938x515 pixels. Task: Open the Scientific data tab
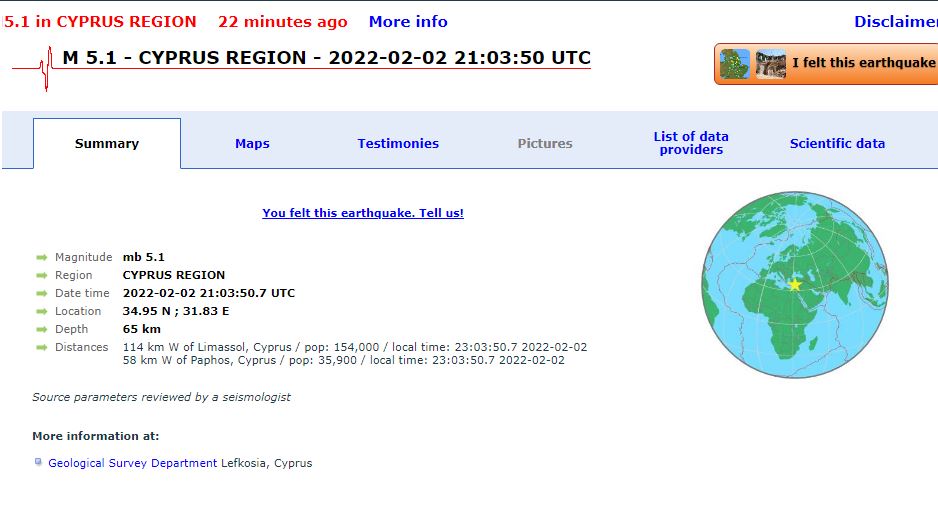click(837, 144)
